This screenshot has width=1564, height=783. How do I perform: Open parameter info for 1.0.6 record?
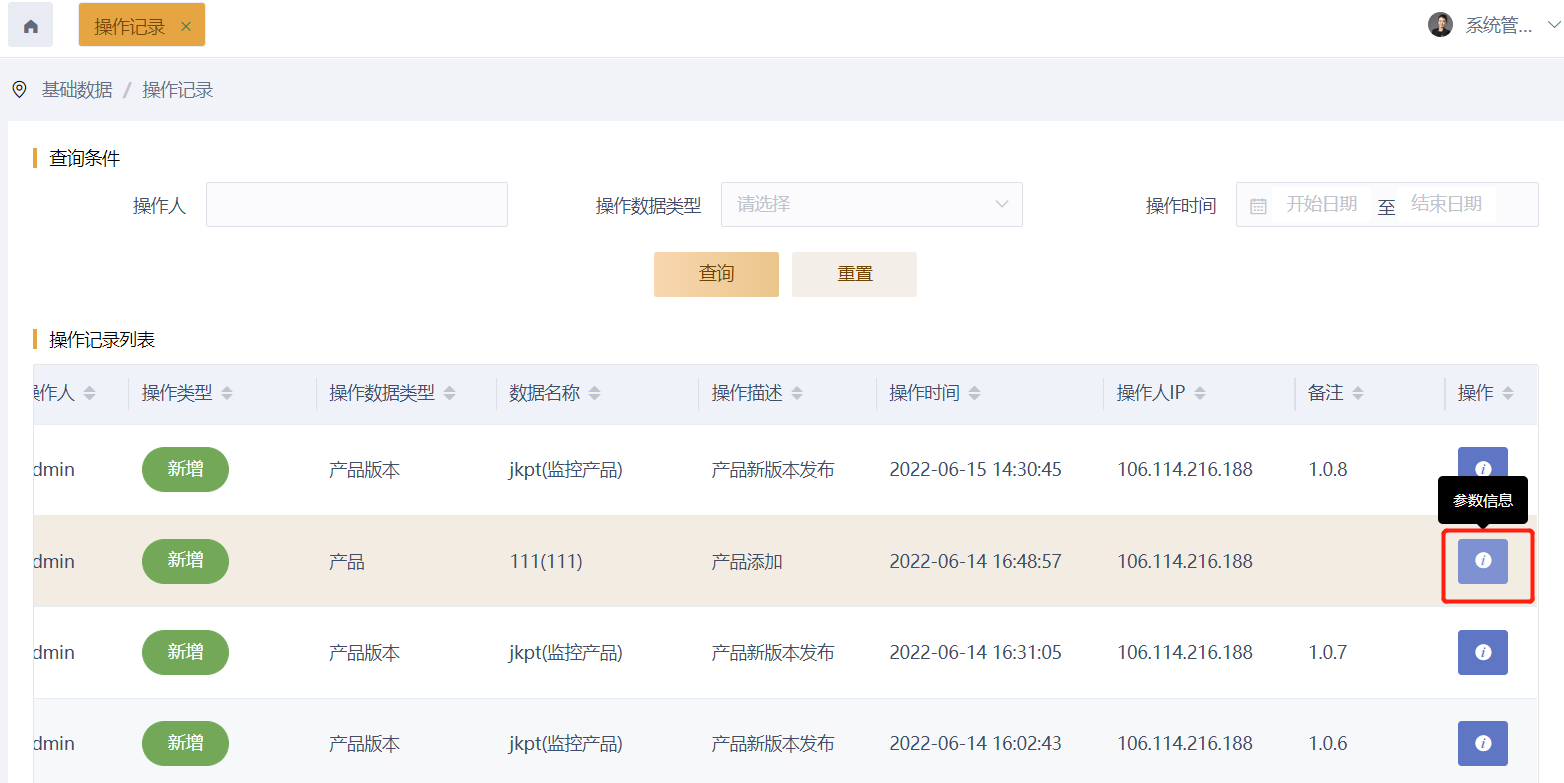coord(1482,743)
